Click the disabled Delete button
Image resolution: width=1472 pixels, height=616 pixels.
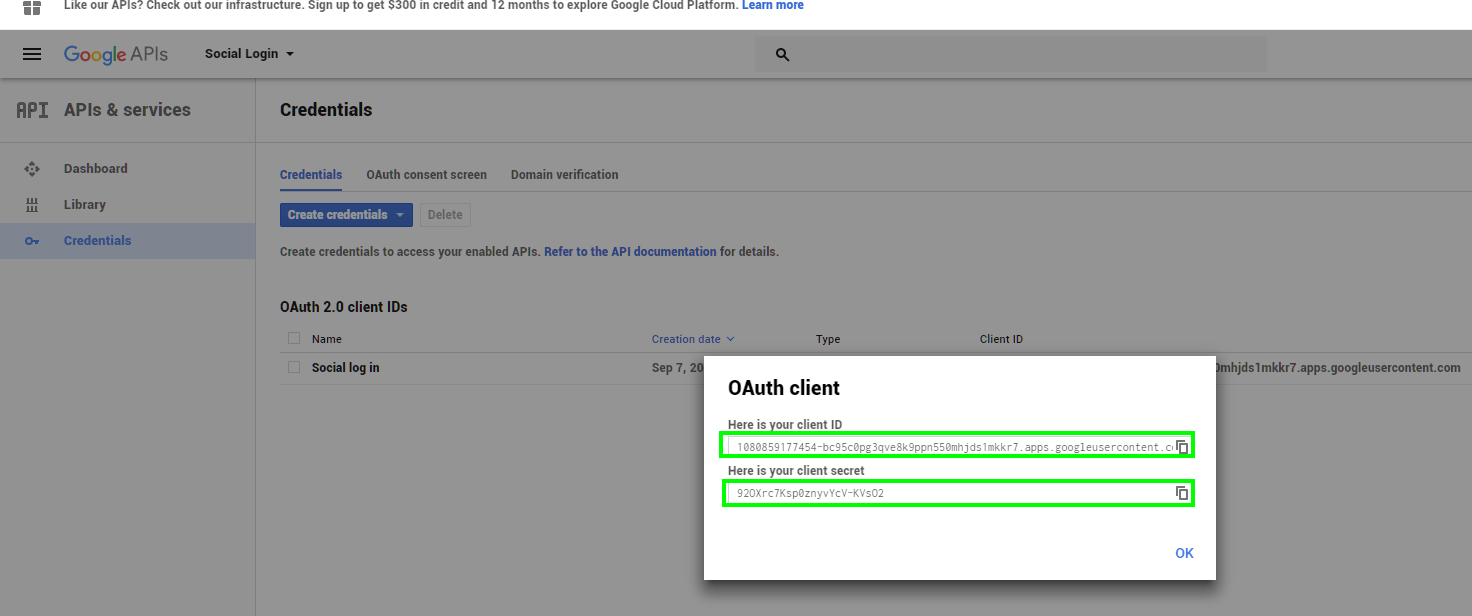pos(445,215)
